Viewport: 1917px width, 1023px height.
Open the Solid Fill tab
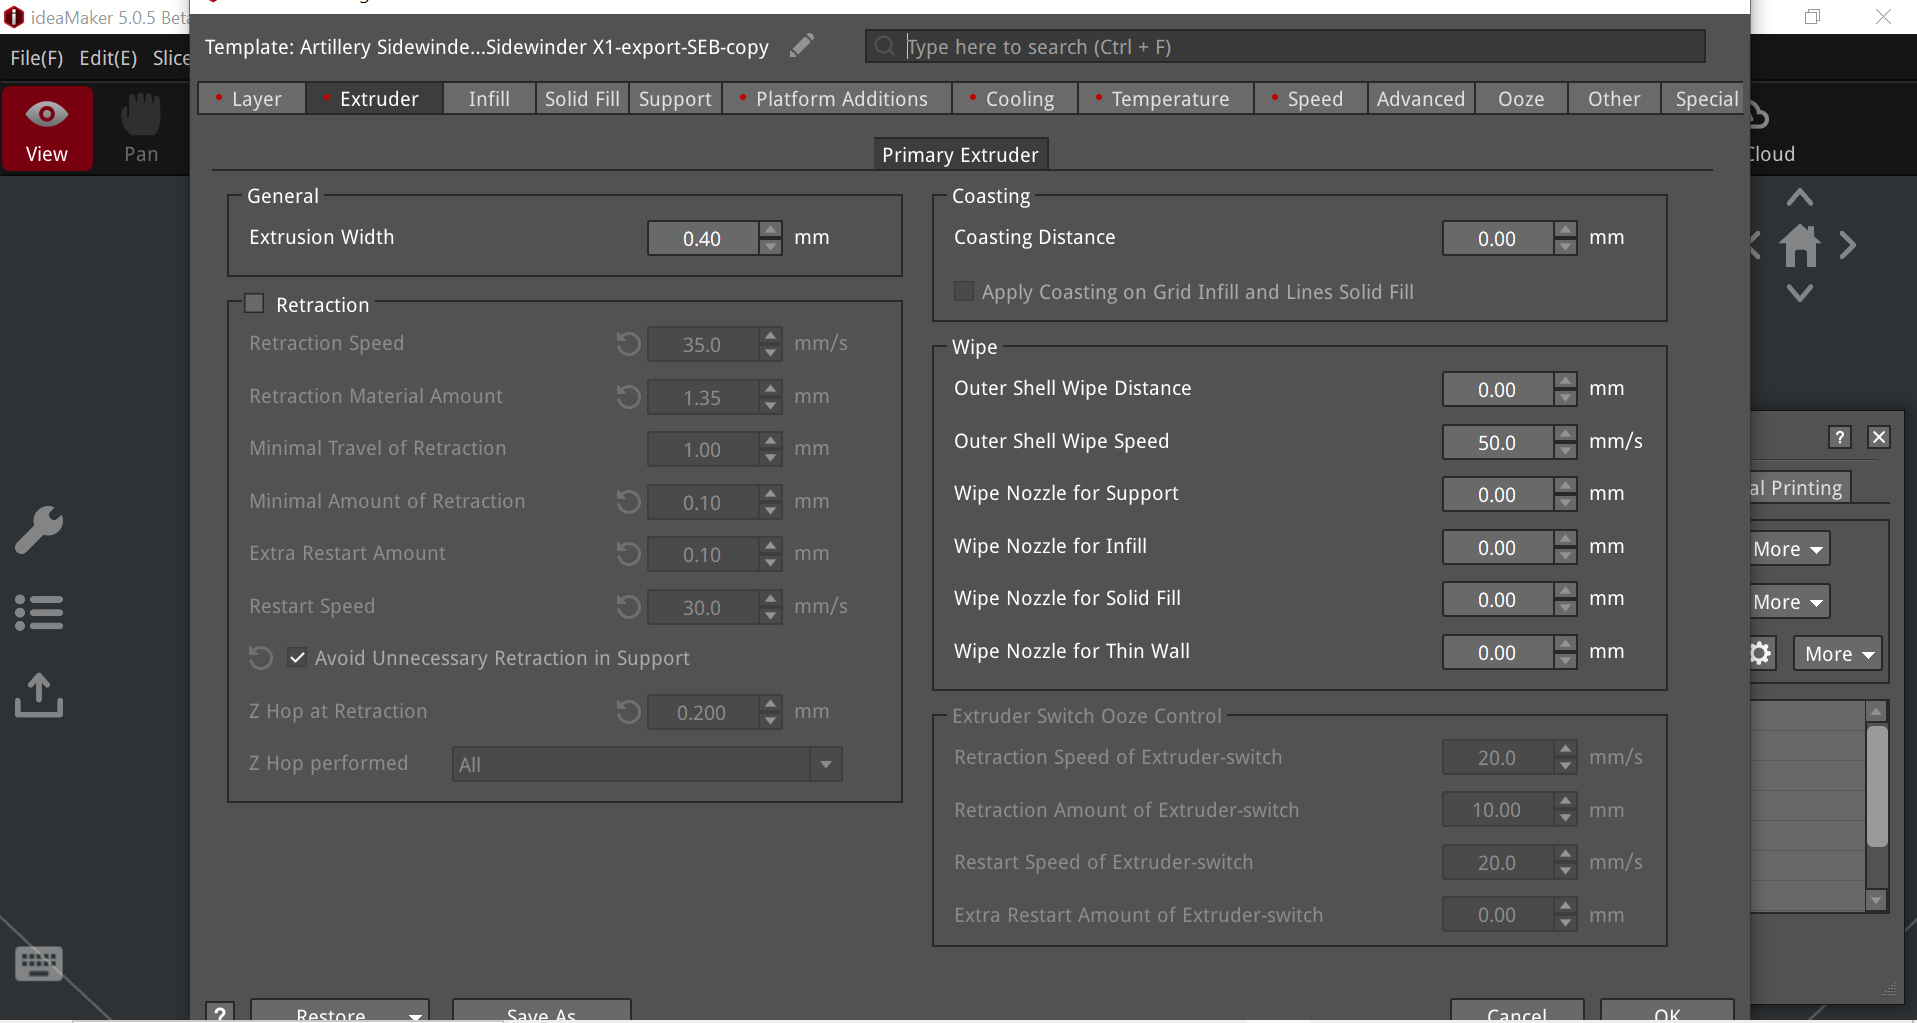[x=582, y=99]
